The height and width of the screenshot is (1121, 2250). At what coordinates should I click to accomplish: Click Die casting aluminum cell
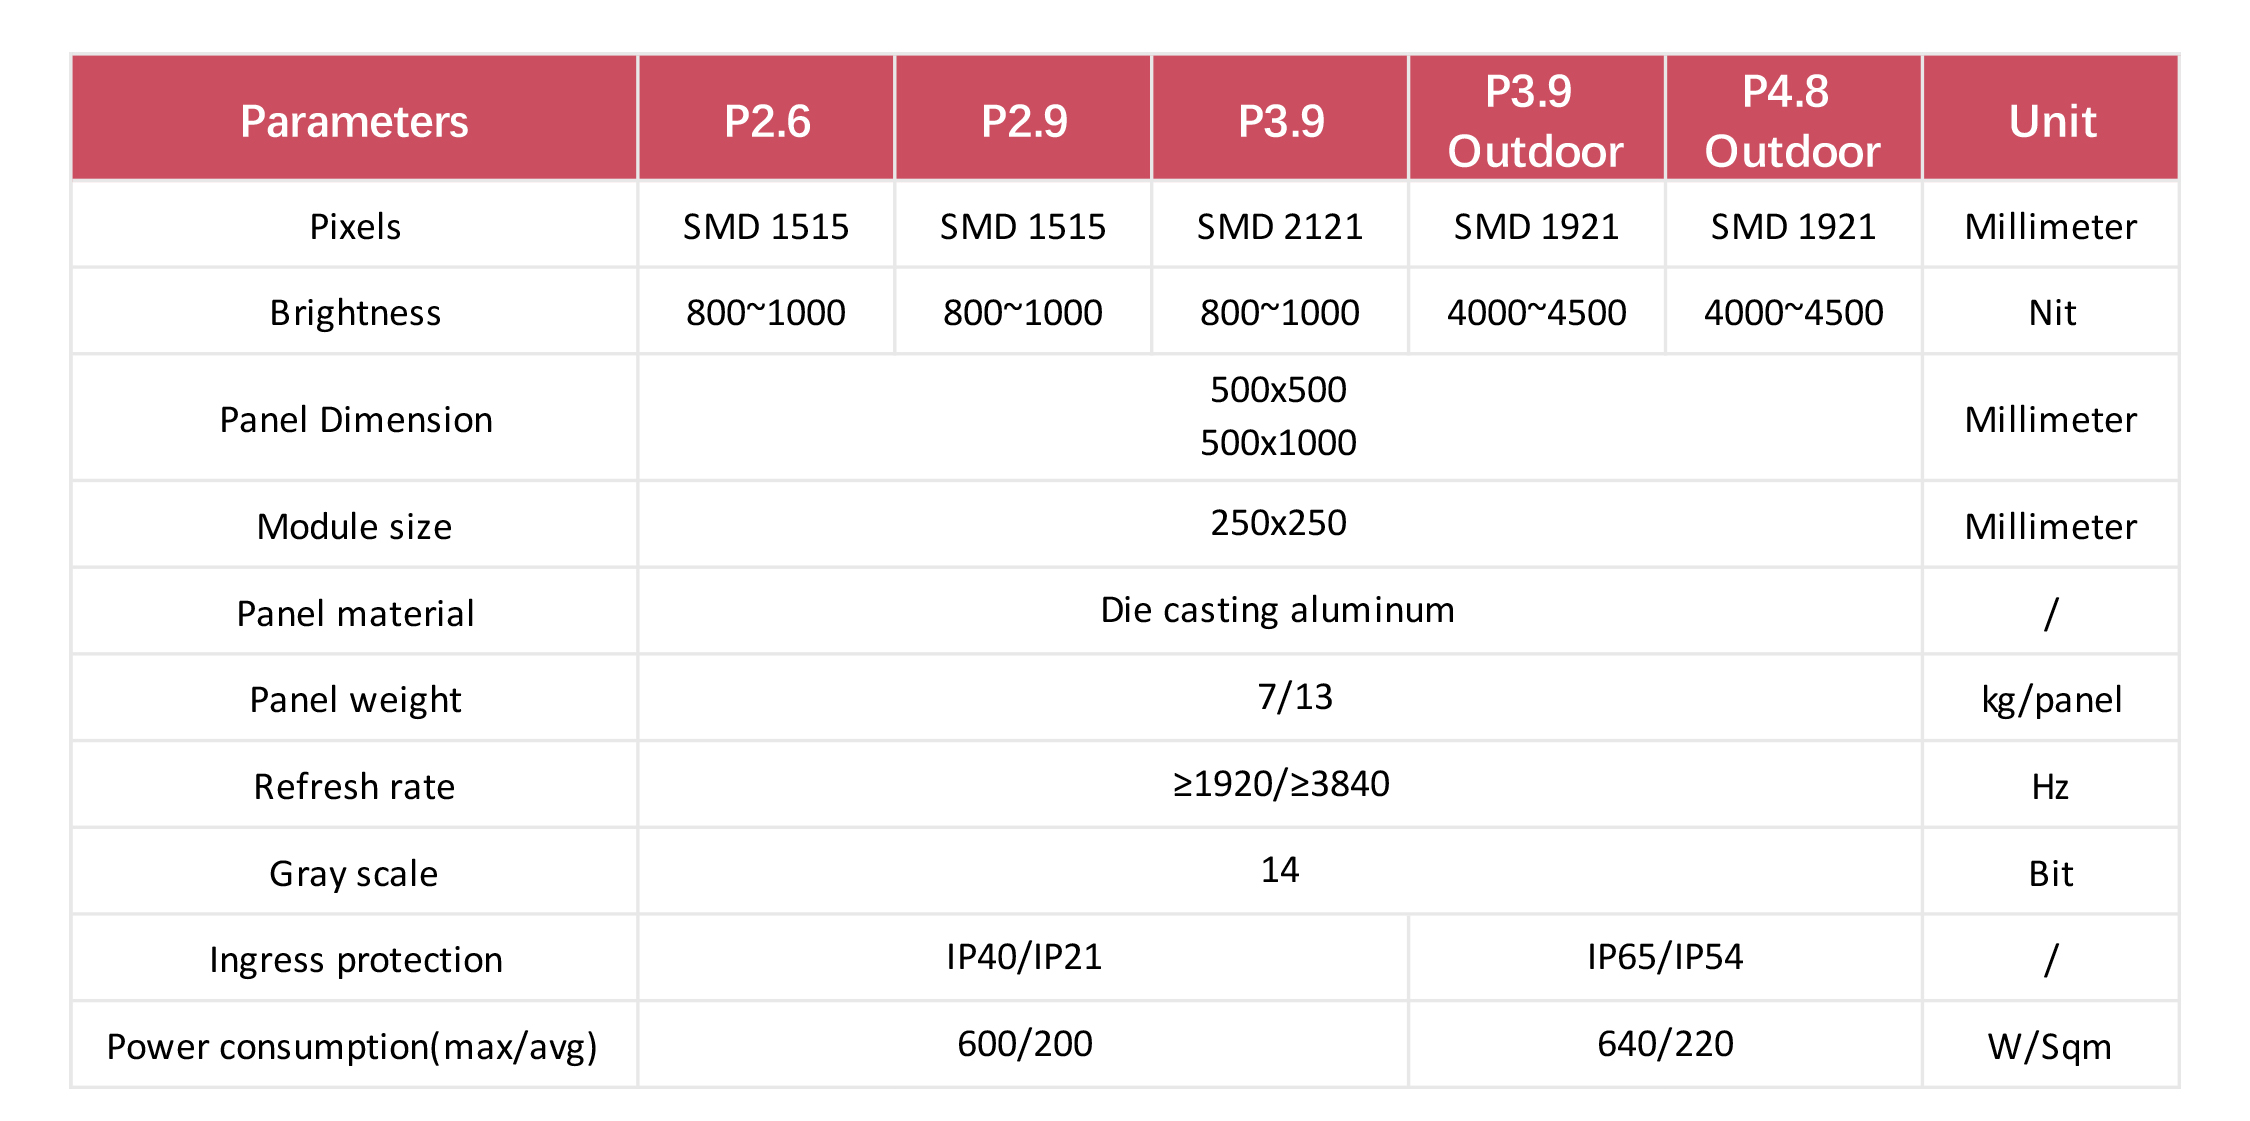click(1278, 610)
